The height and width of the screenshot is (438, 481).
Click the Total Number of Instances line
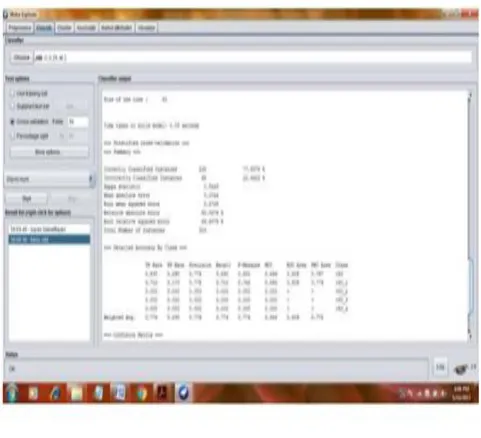[x=155, y=230]
